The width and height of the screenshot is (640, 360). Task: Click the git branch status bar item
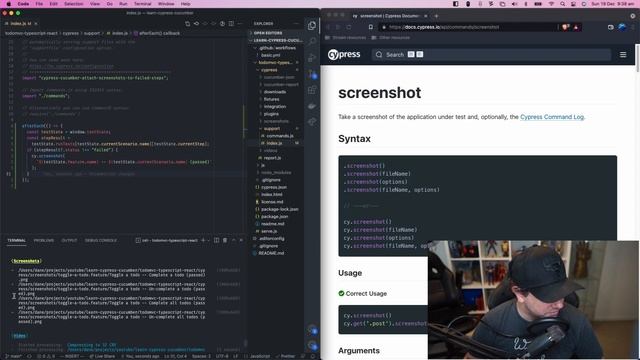[13, 356]
